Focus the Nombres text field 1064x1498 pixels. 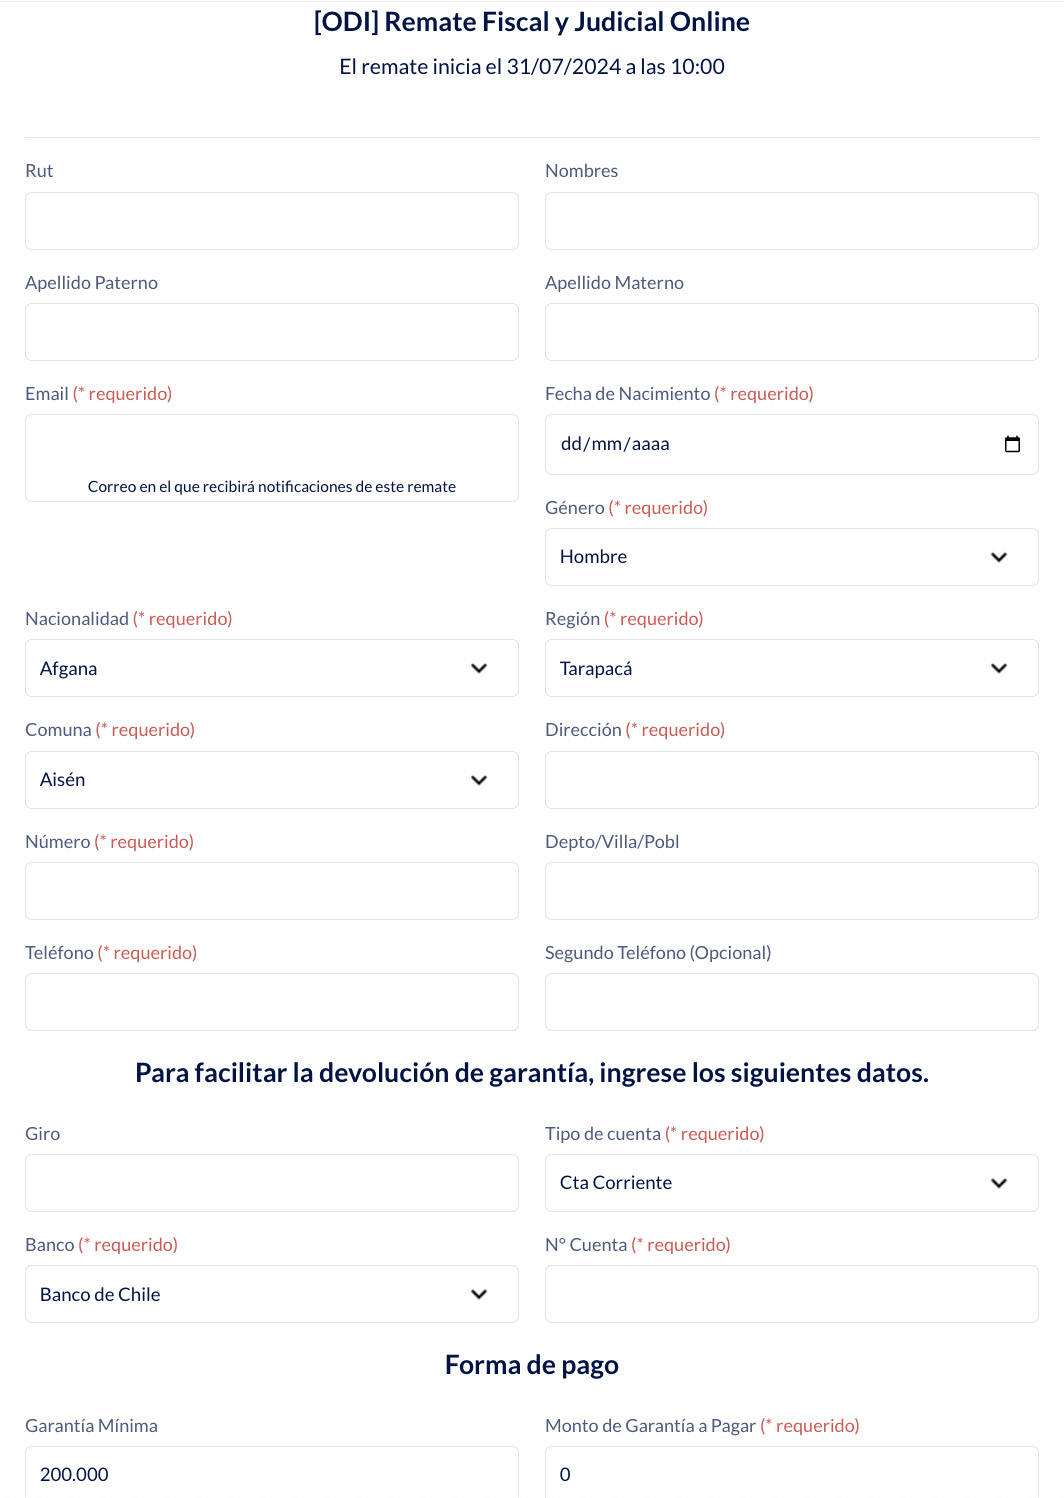(x=791, y=221)
